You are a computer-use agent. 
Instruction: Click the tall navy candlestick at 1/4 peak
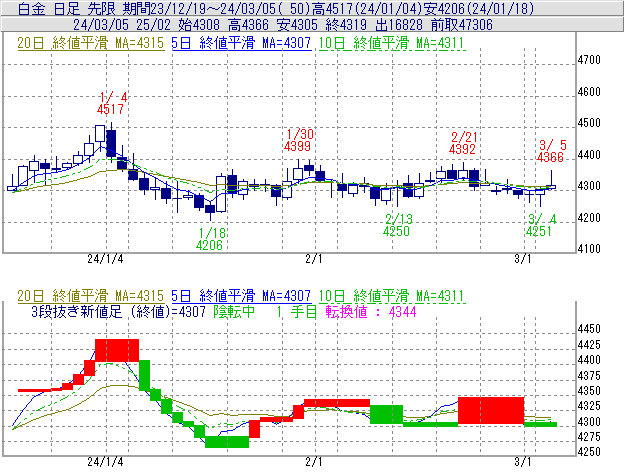click(111, 143)
